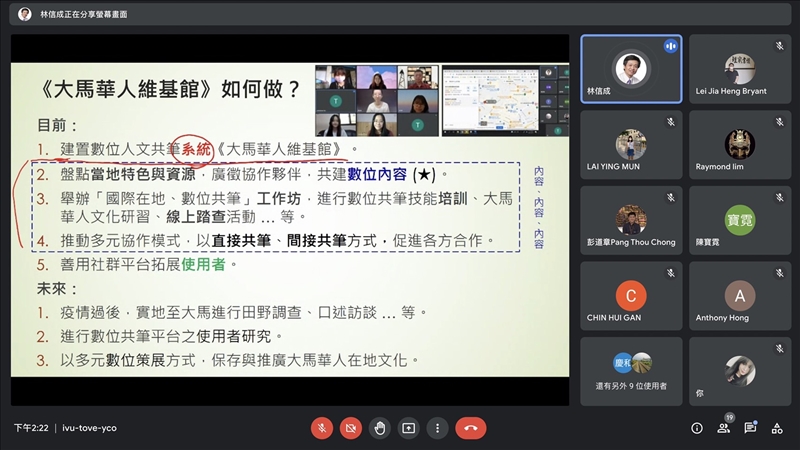Unmute the microphone in the call controls
800x450 pixels.
[x=322, y=428]
